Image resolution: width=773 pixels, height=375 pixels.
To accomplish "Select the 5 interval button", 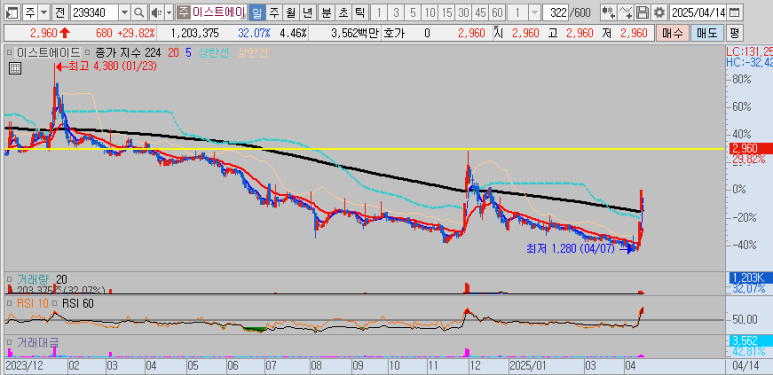I will (x=413, y=12).
